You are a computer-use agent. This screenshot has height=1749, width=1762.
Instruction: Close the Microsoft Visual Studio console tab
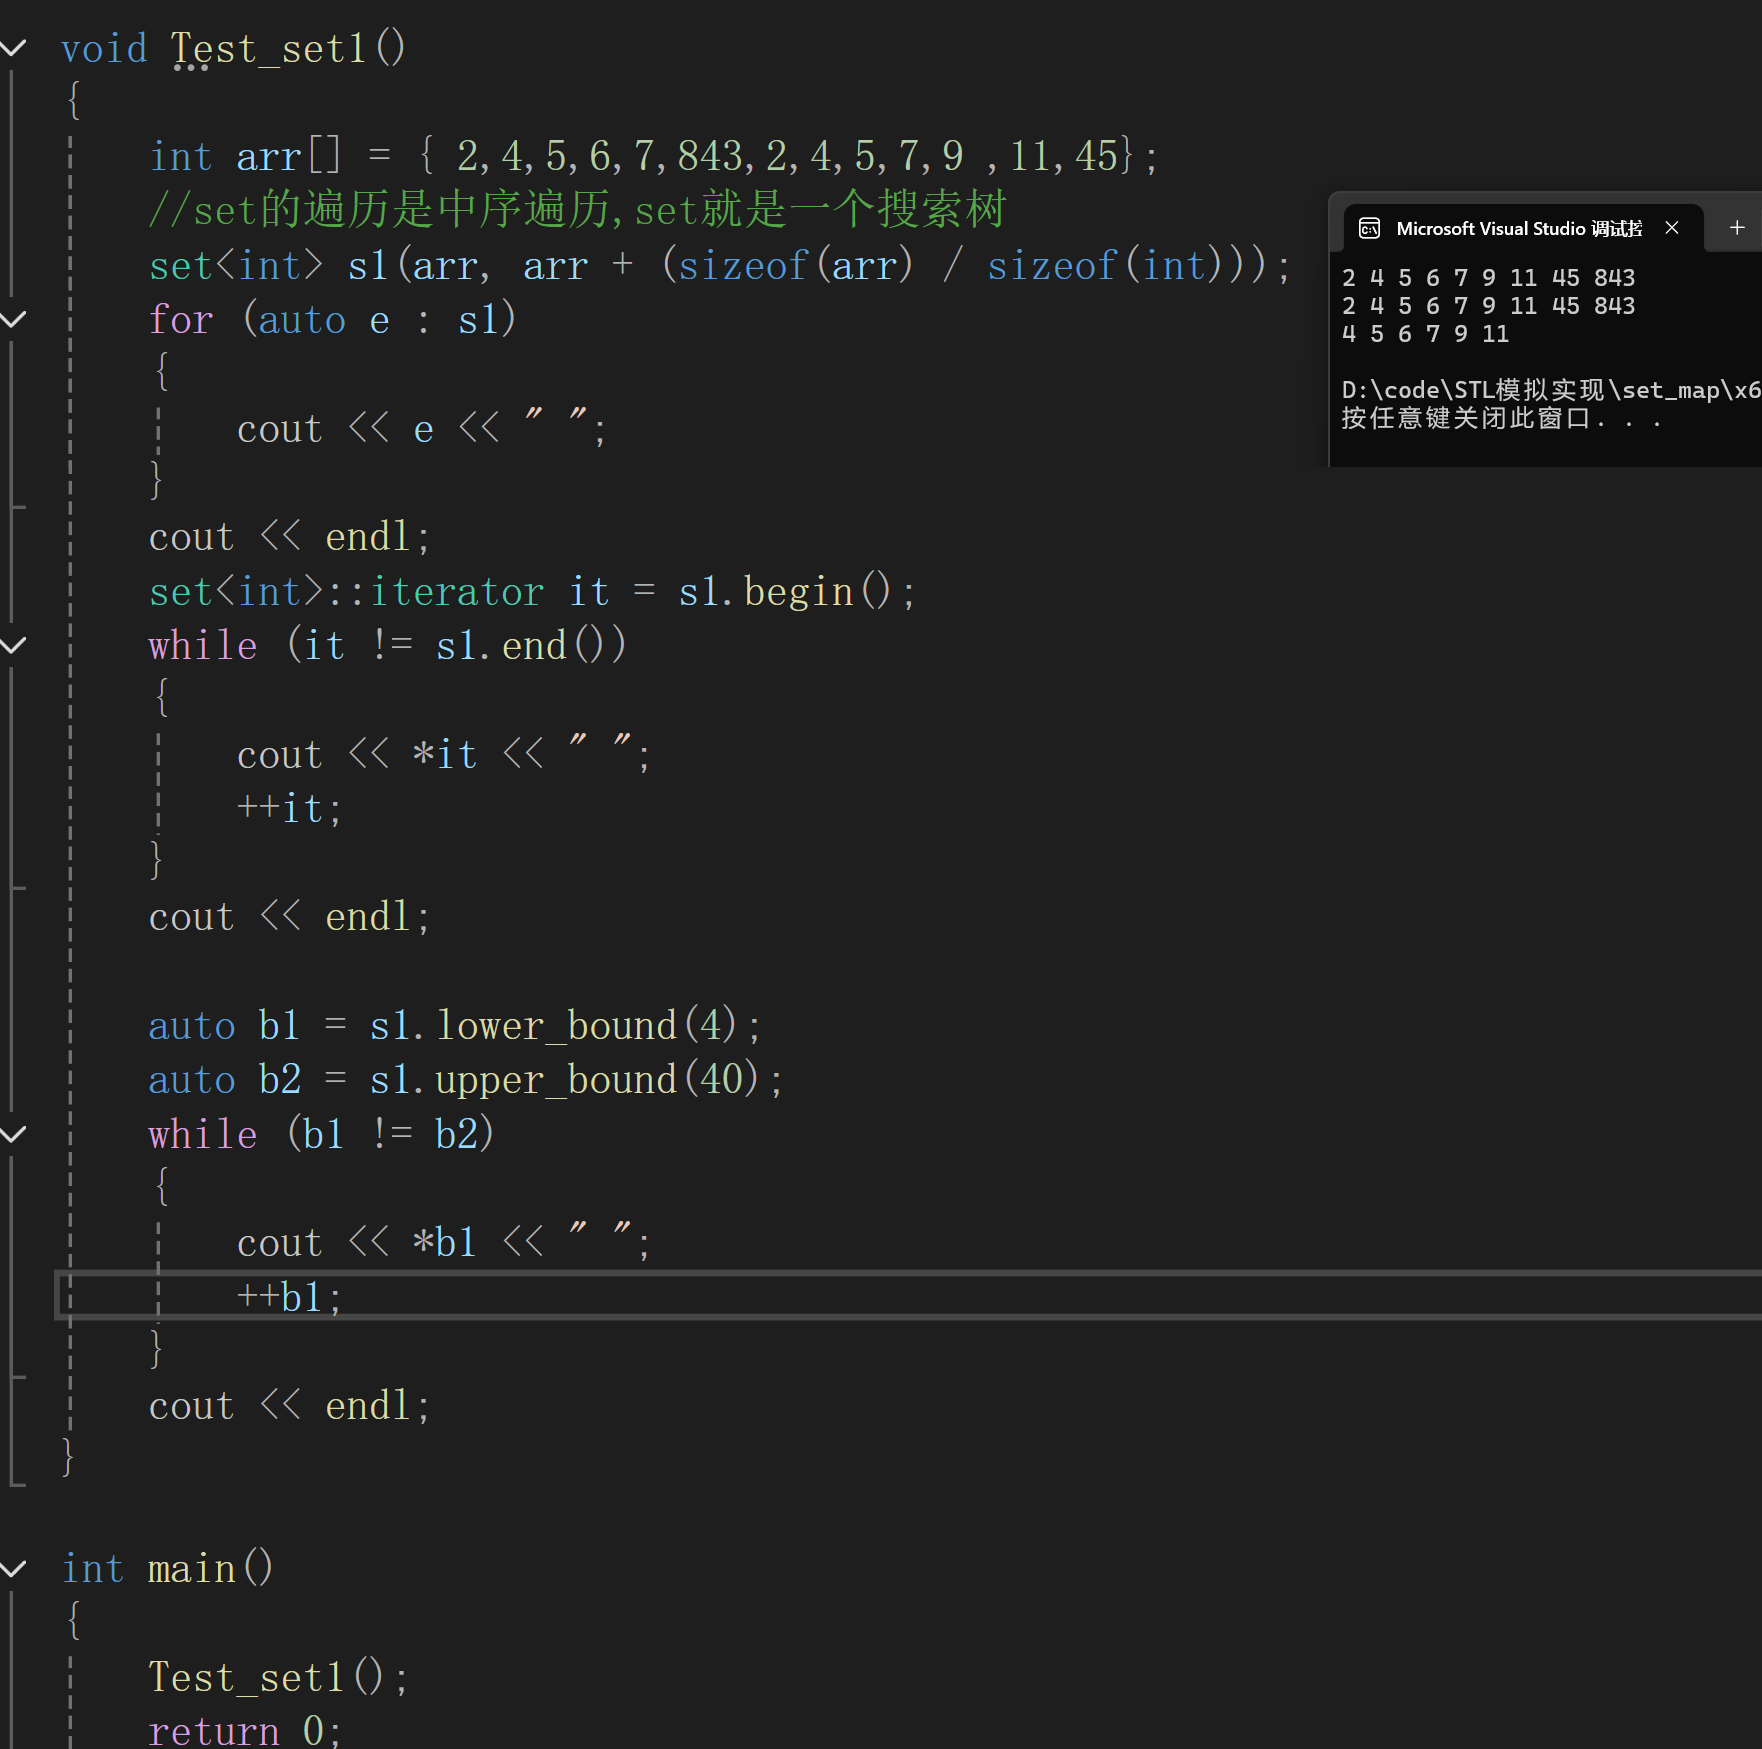tap(1672, 228)
